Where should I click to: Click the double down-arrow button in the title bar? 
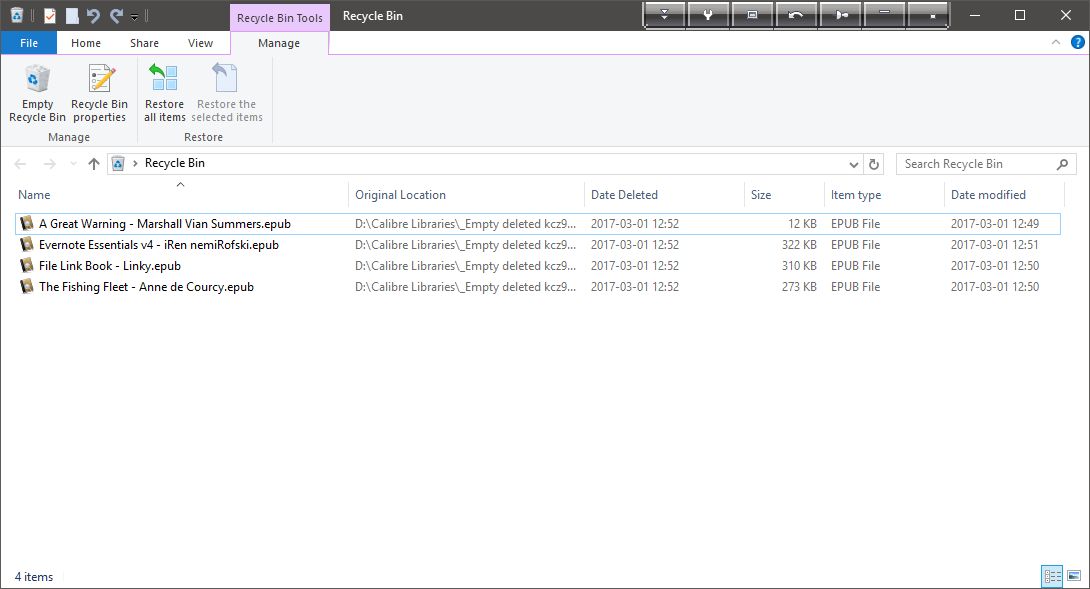click(665, 15)
